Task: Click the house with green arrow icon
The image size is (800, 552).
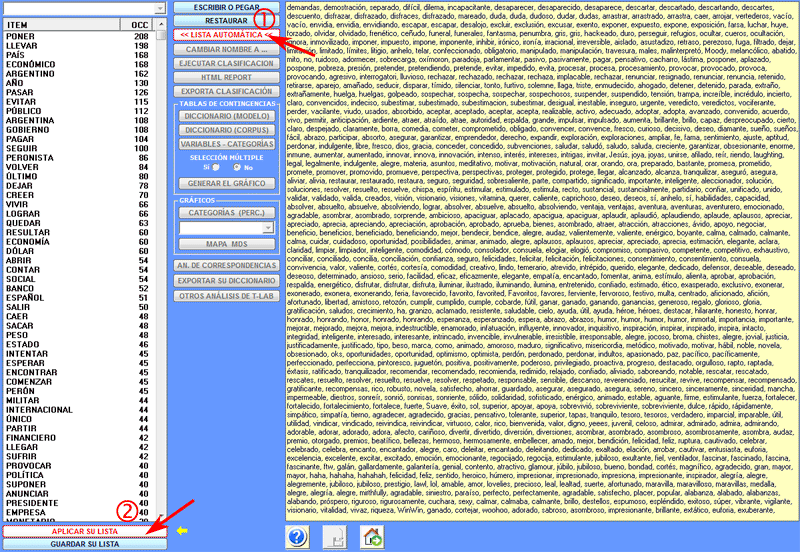Action: [371, 537]
